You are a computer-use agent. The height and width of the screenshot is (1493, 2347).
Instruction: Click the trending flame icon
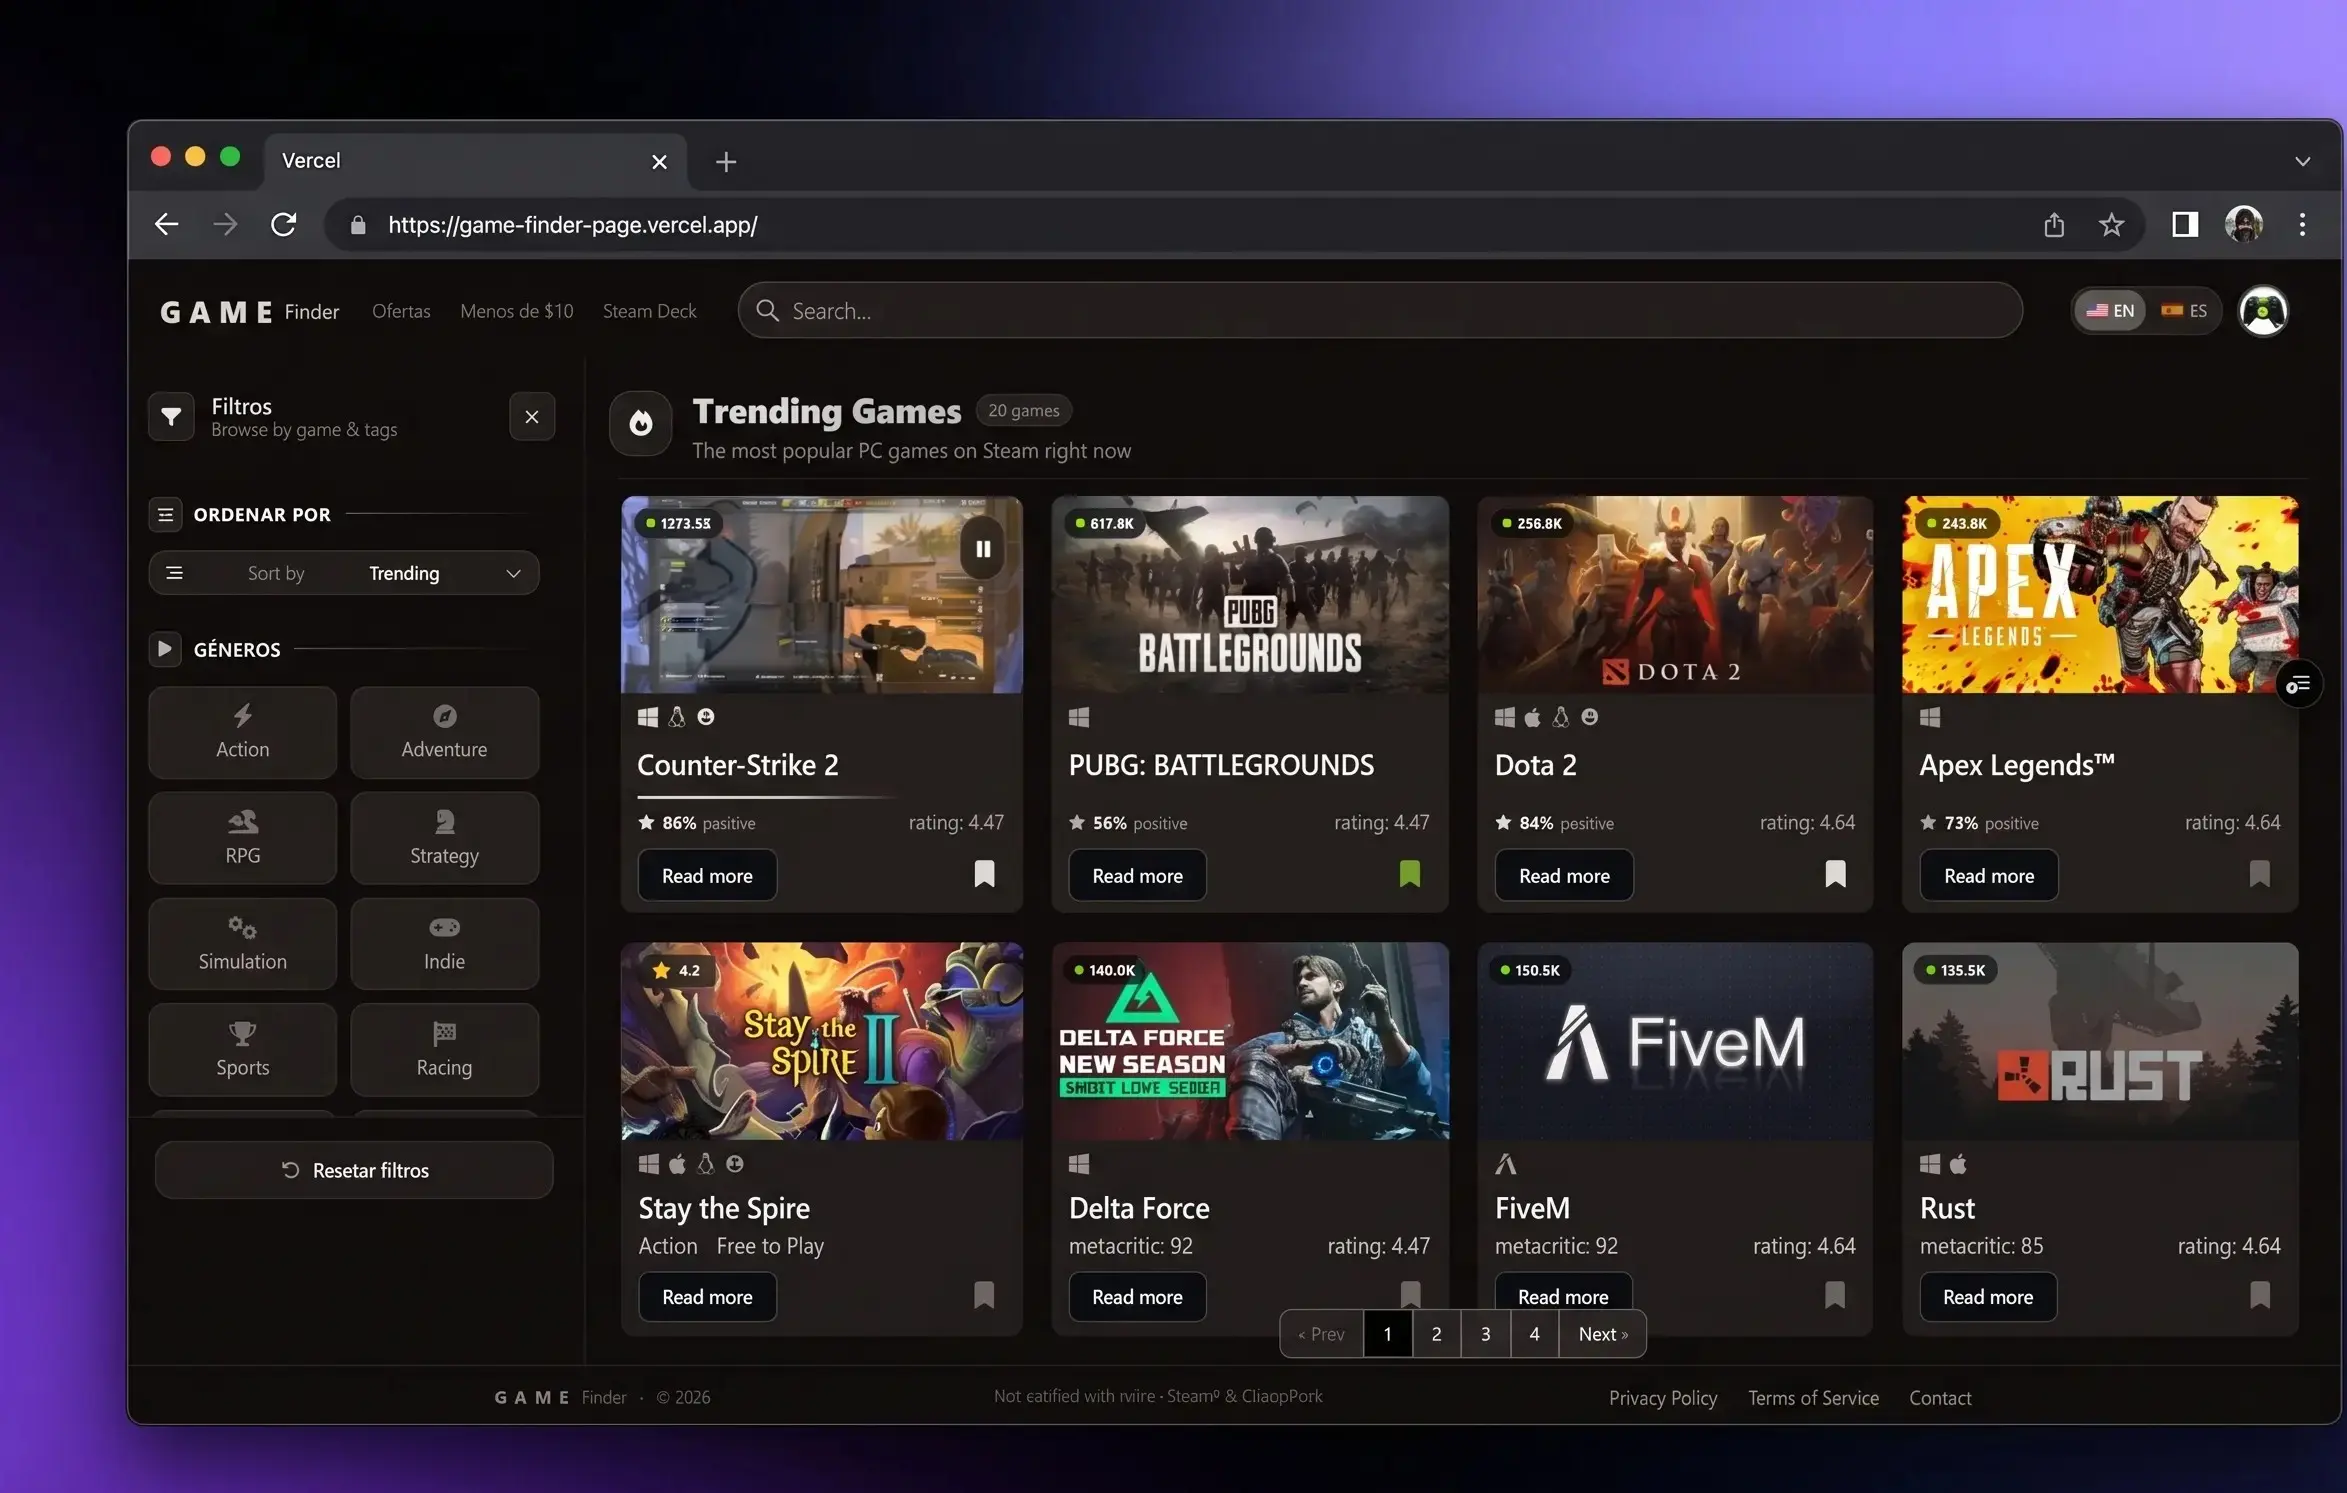(641, 423)
